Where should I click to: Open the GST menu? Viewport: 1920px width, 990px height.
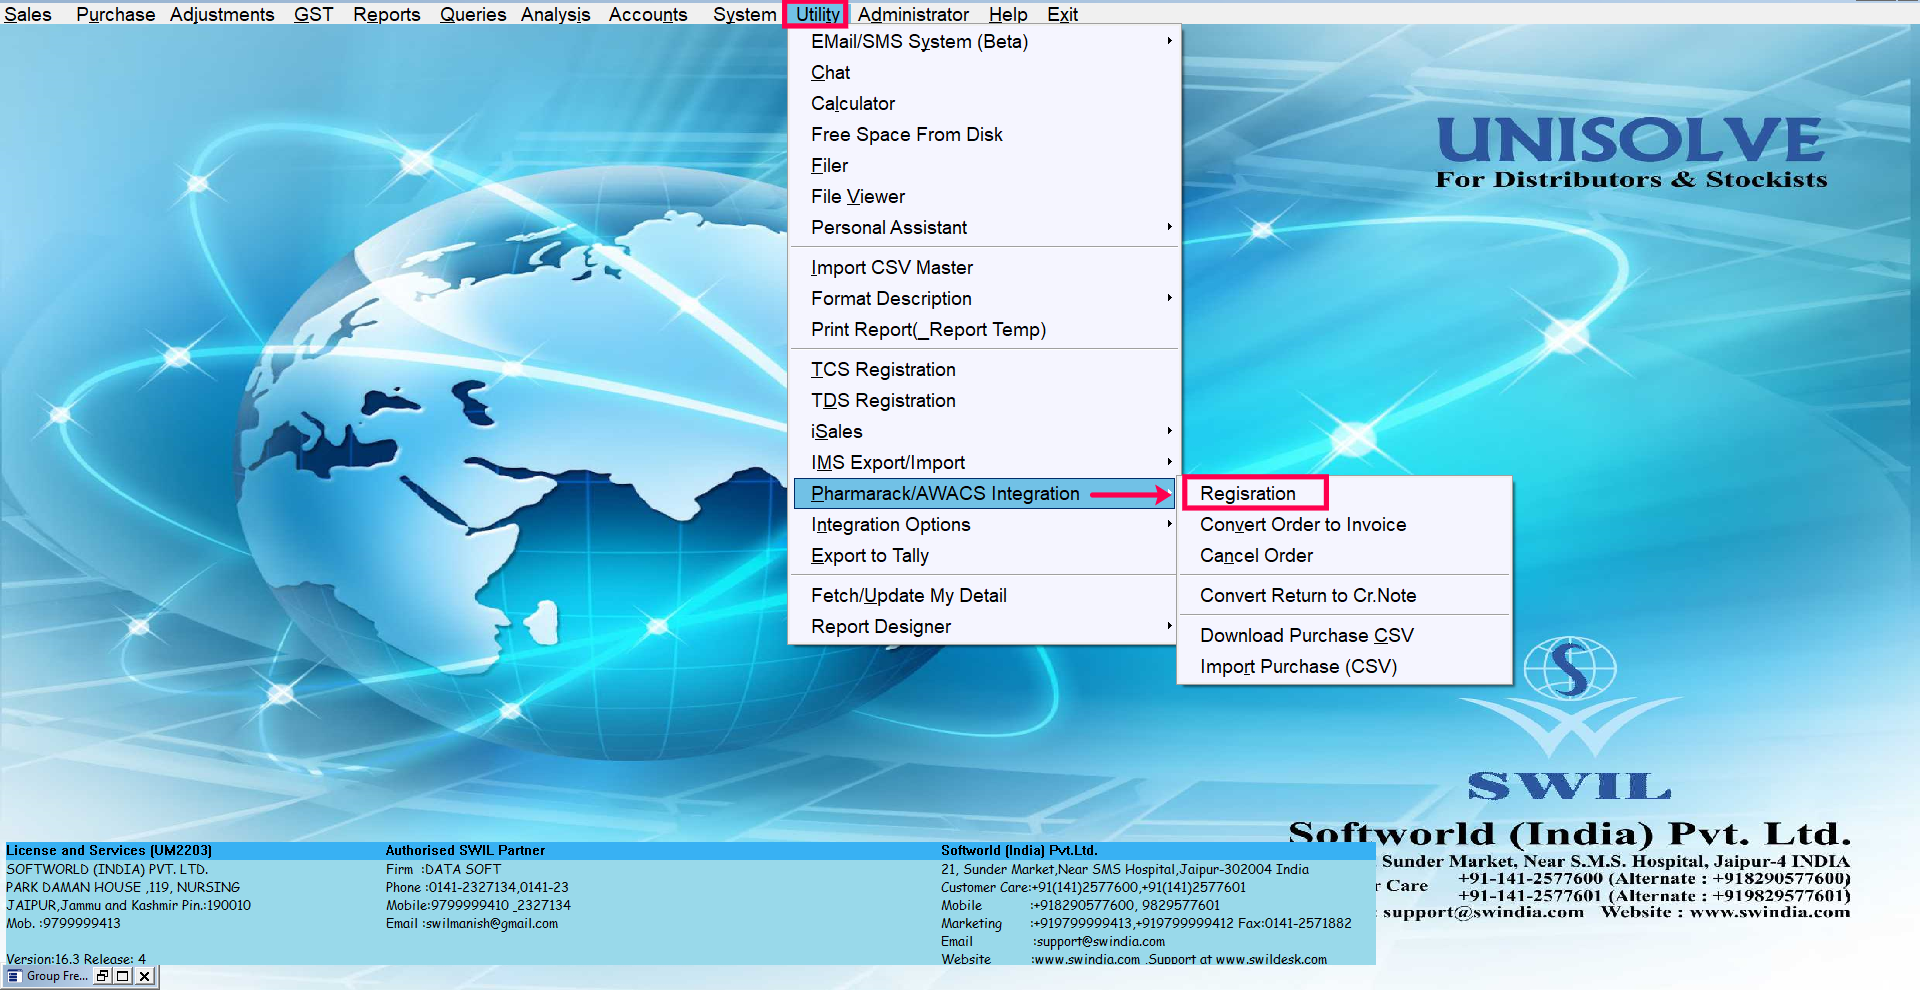313,14
